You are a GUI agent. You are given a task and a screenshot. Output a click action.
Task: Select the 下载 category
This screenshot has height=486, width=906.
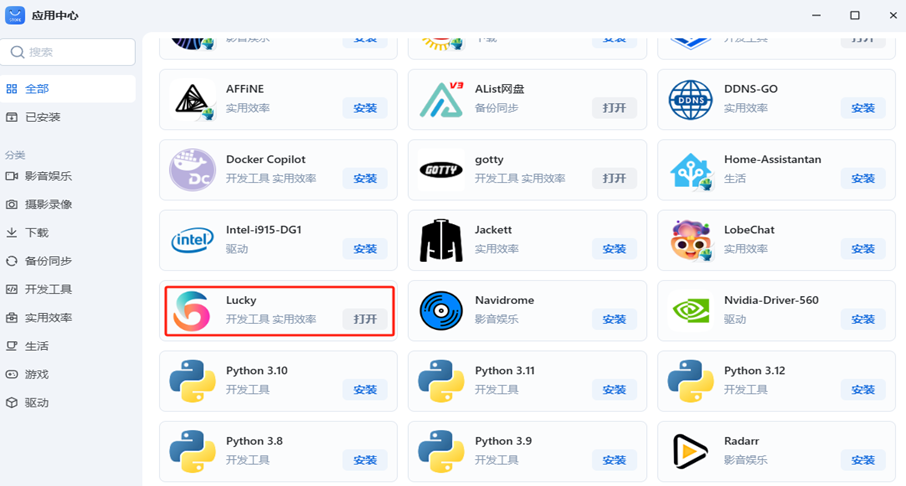68,233
